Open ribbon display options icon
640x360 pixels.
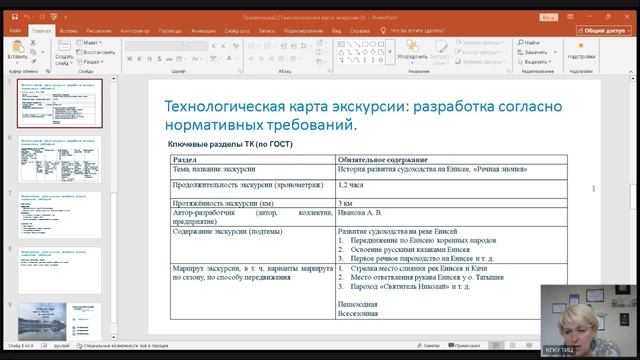point(570,17)
